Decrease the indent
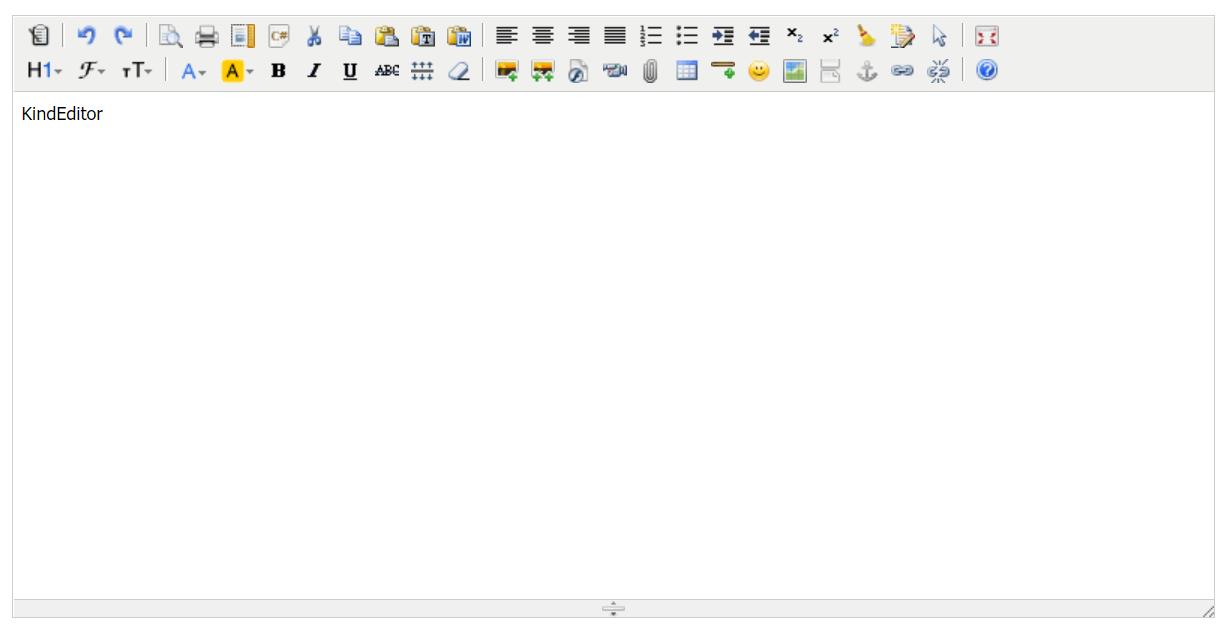Screen dimensions: 1230x636 757,37
